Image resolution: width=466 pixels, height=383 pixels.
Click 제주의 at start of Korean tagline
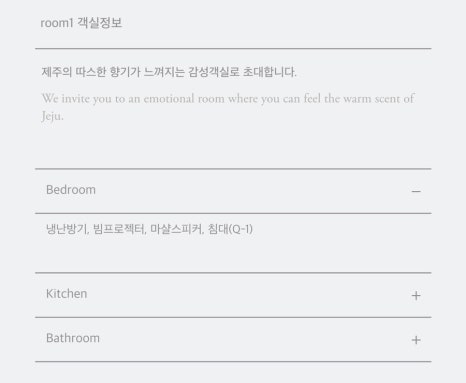pos(57,72)
